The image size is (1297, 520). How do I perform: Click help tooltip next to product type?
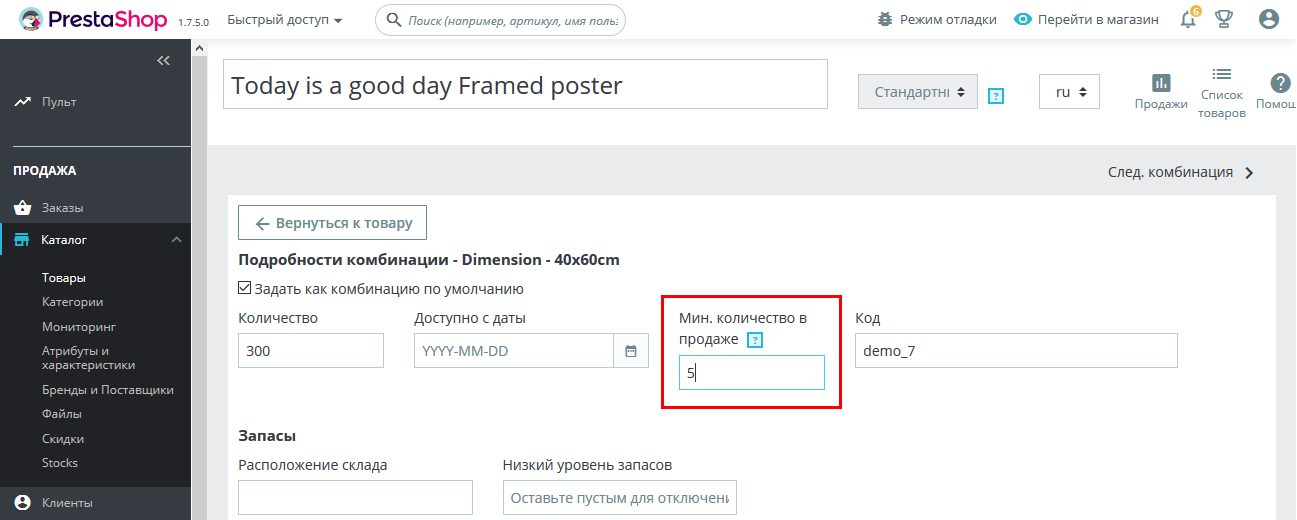click(995, 96)
